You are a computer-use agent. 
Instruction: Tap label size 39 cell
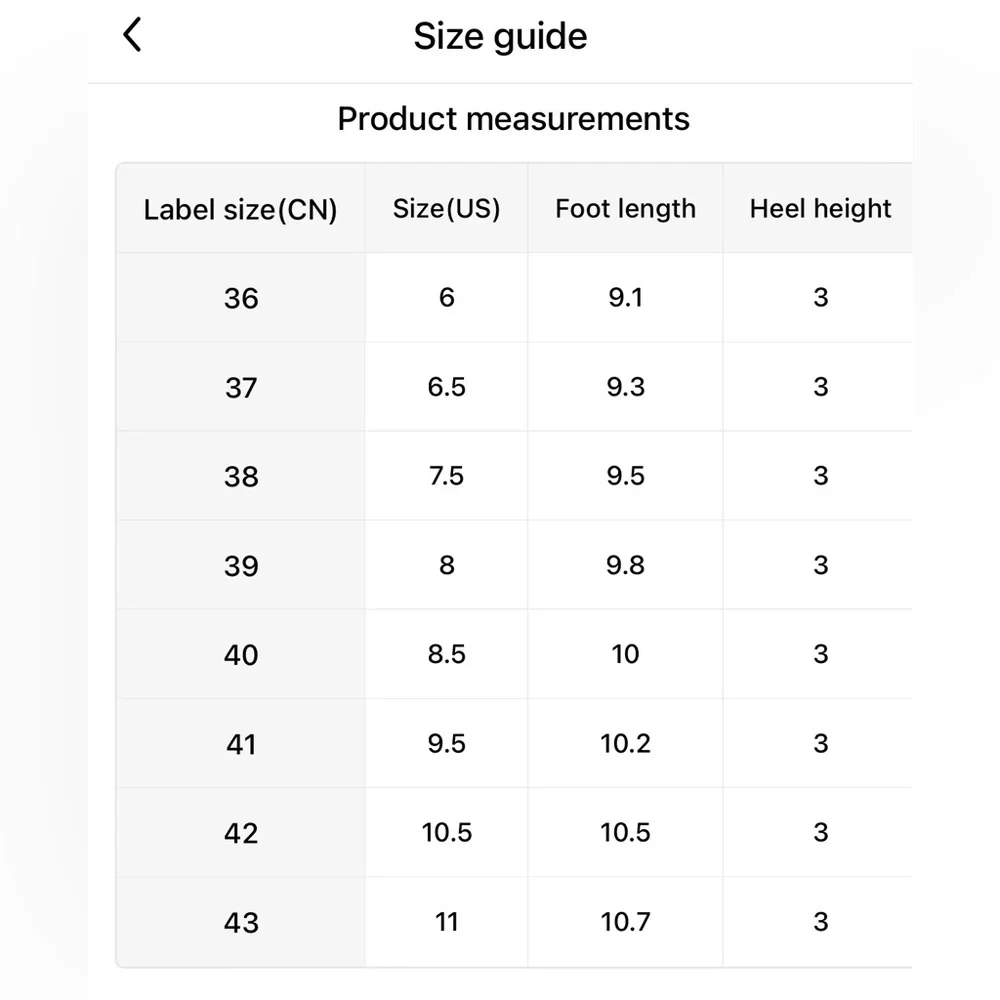241,565
